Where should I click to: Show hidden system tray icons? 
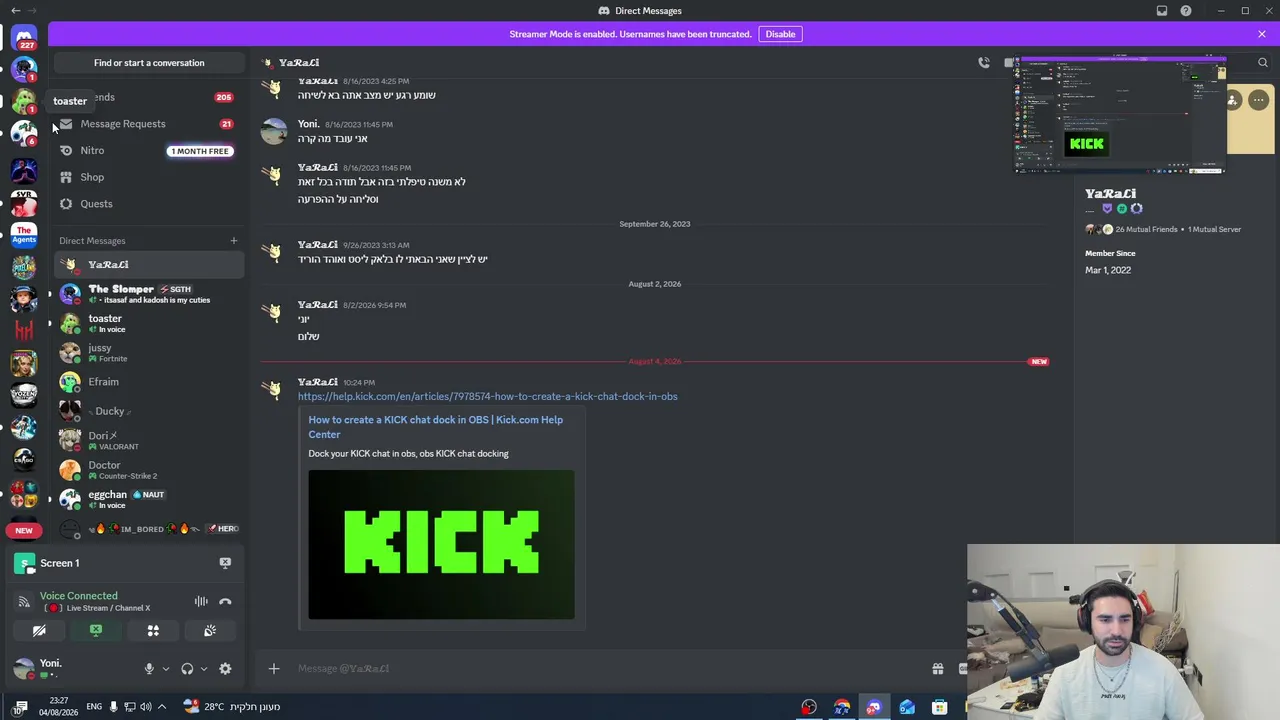(x=162, y=707)
